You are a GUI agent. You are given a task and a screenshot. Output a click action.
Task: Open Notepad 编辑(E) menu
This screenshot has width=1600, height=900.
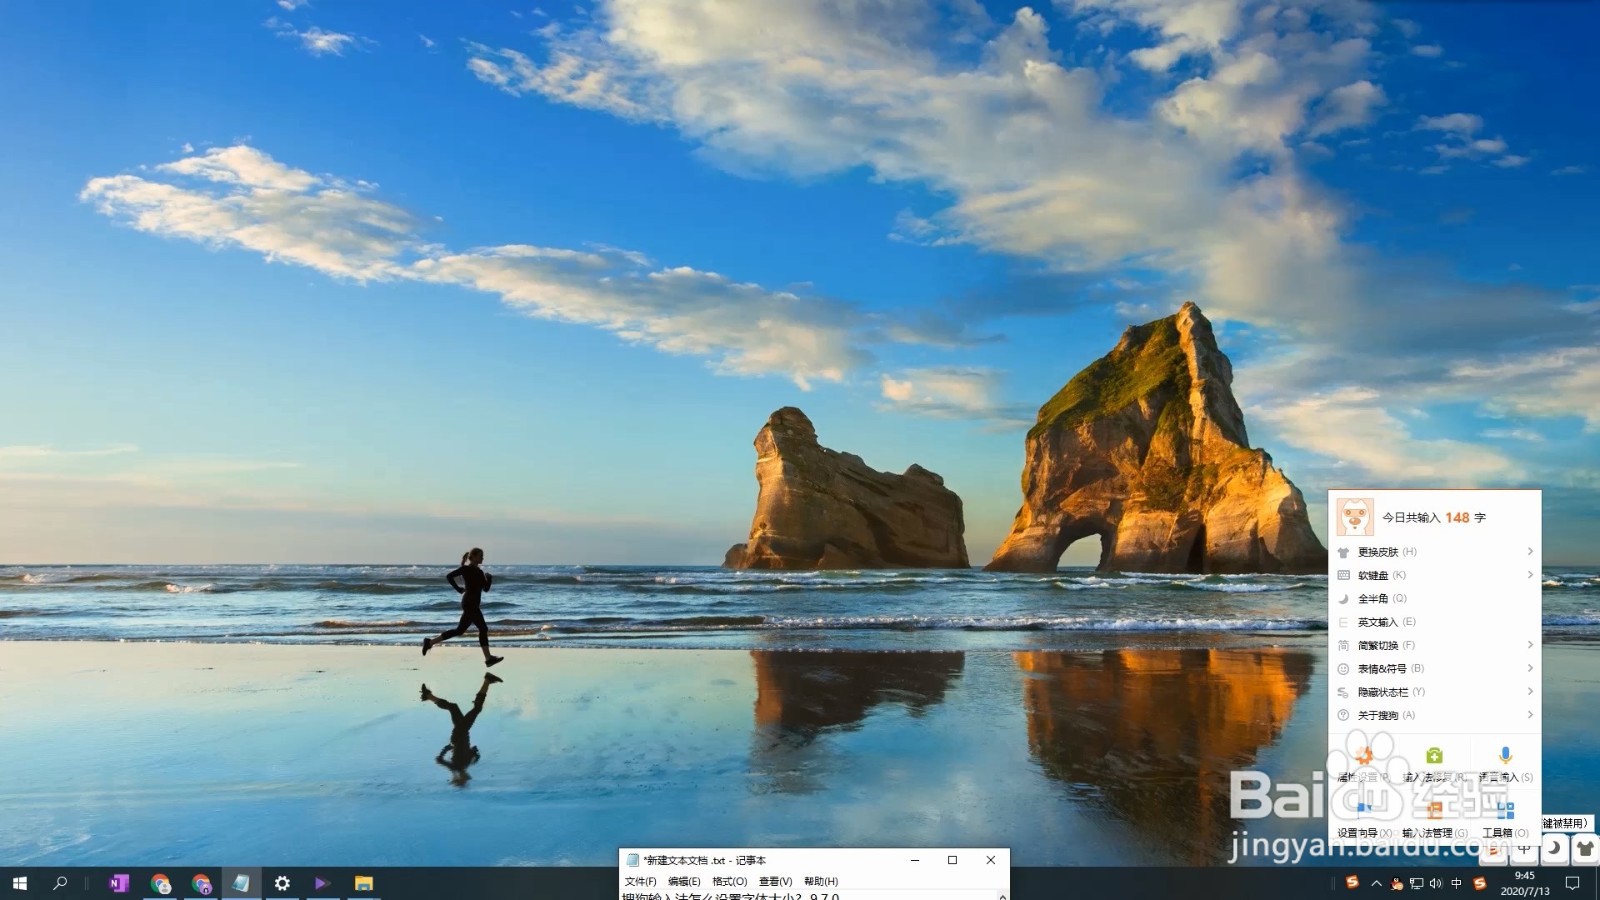tap(684, 881)
